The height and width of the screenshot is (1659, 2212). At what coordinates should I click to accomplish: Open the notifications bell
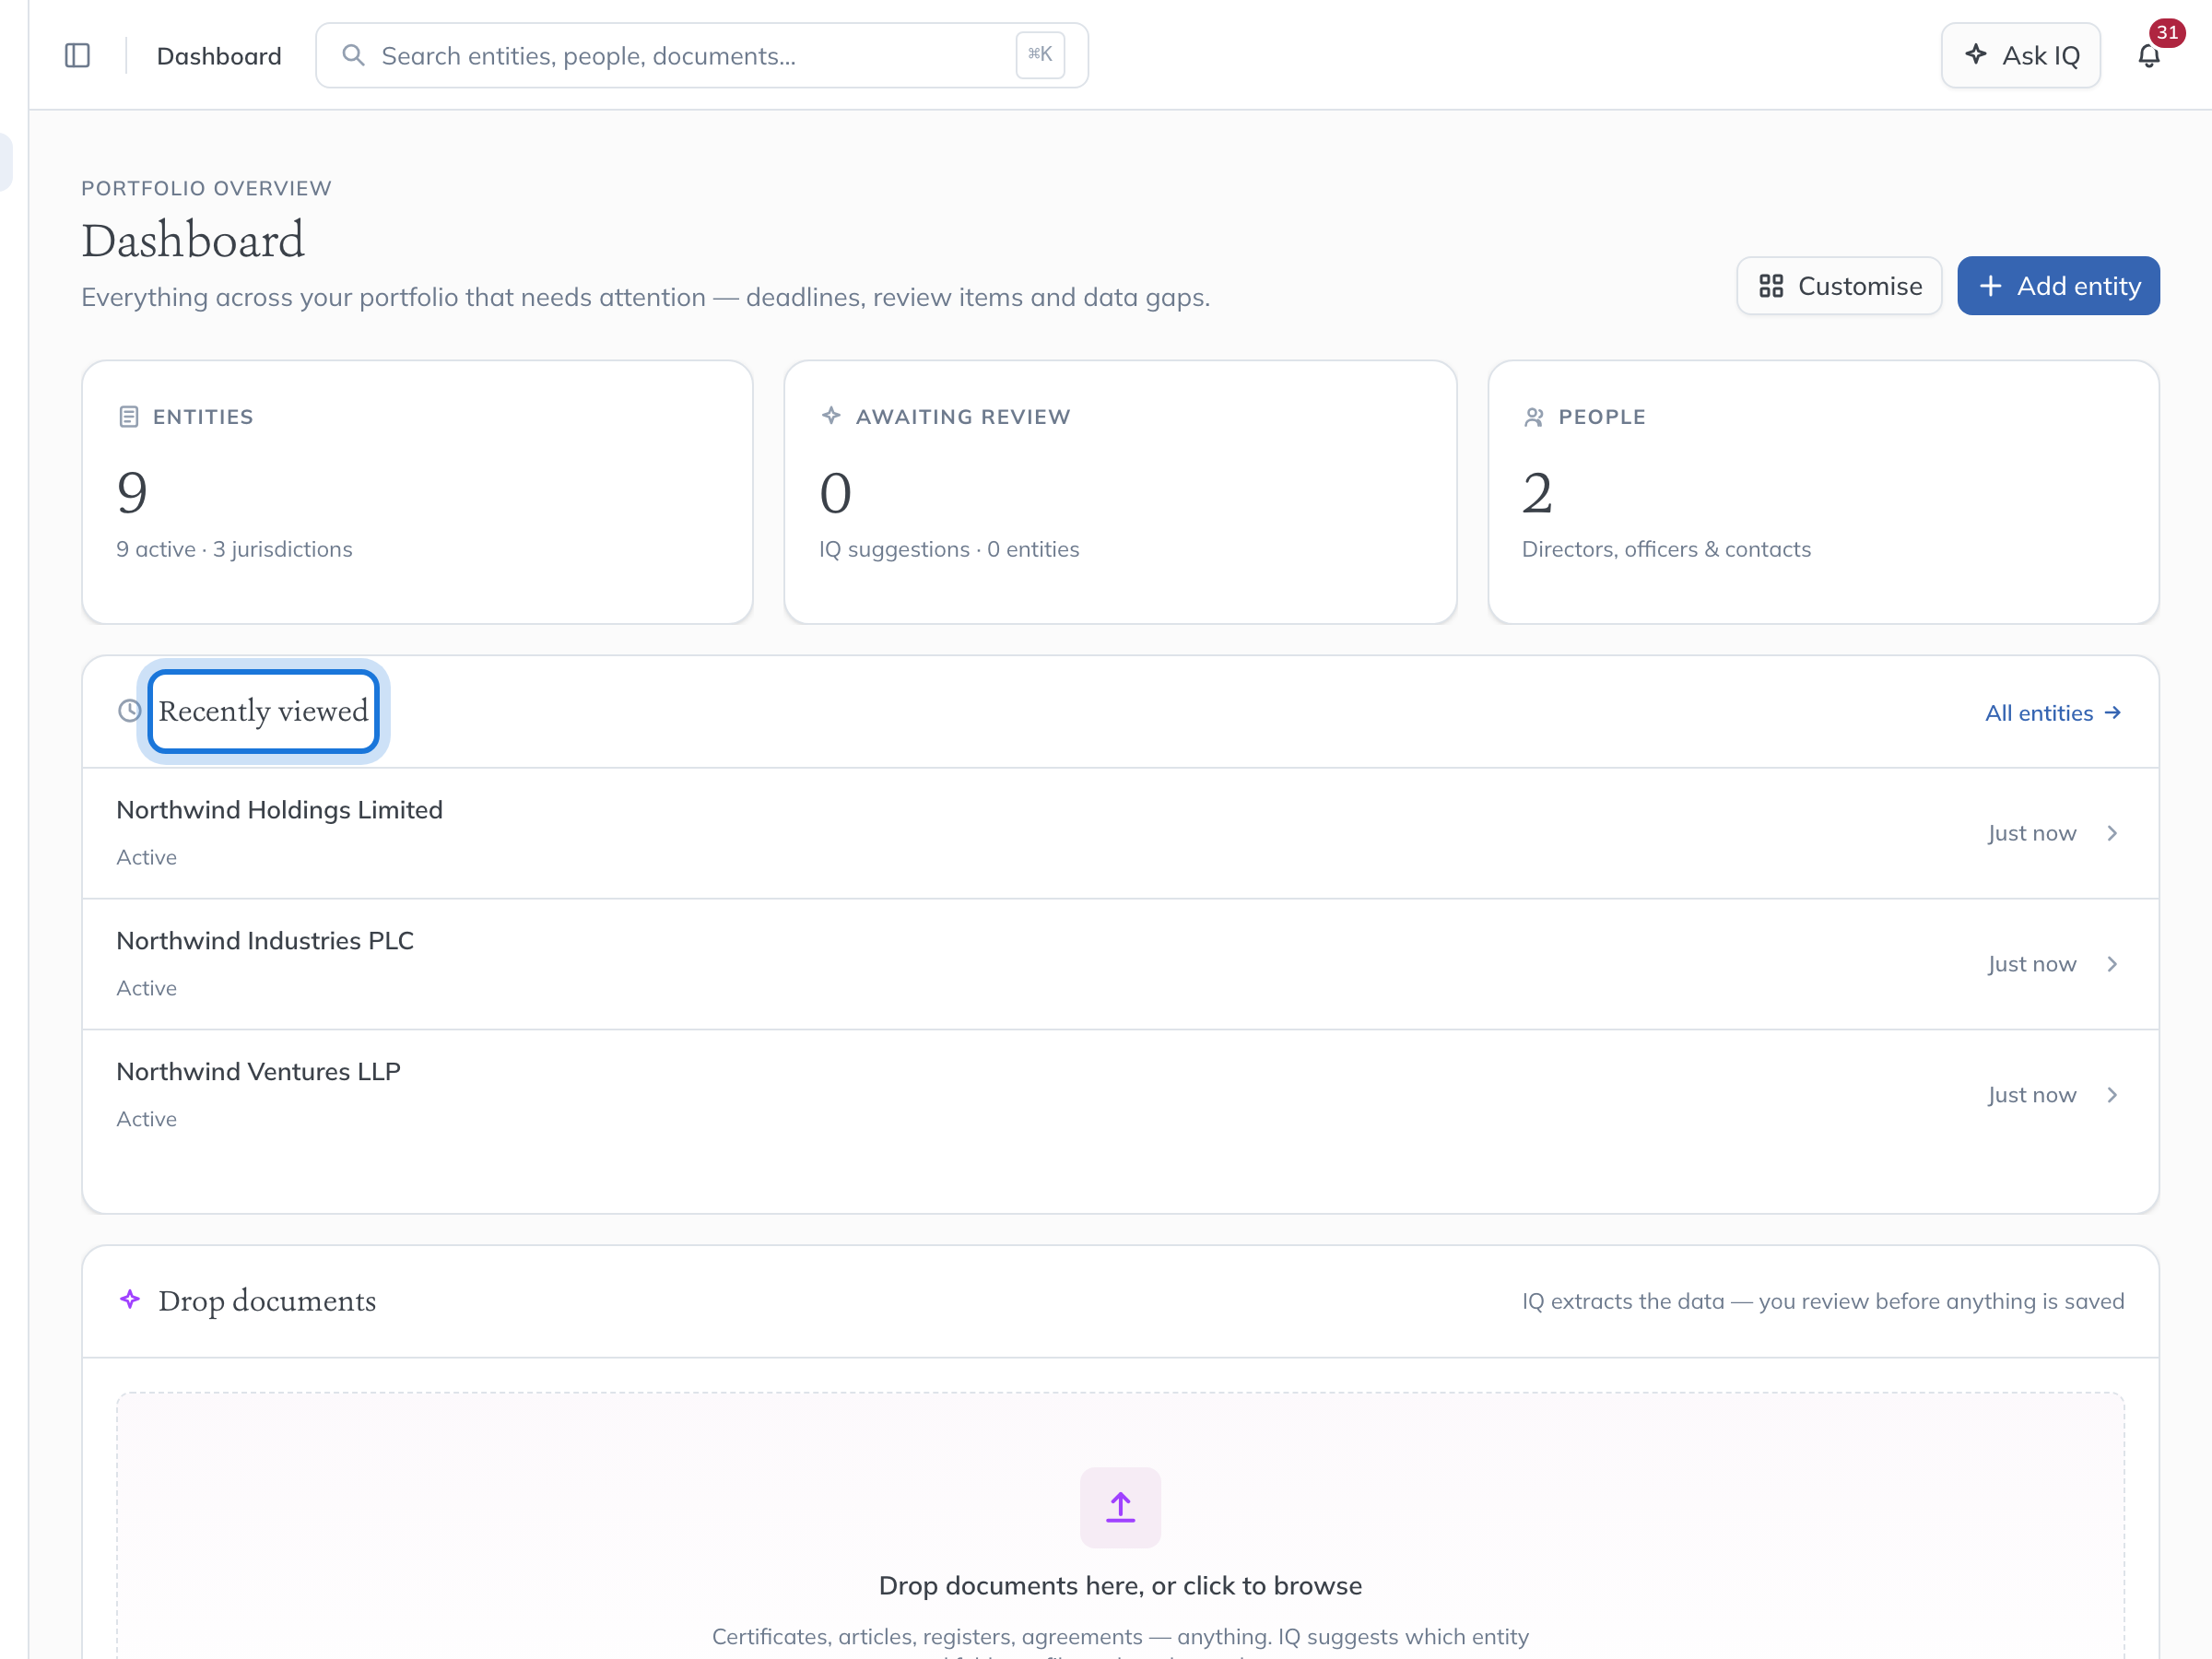pyautogui.click(x=2148, y=56)
